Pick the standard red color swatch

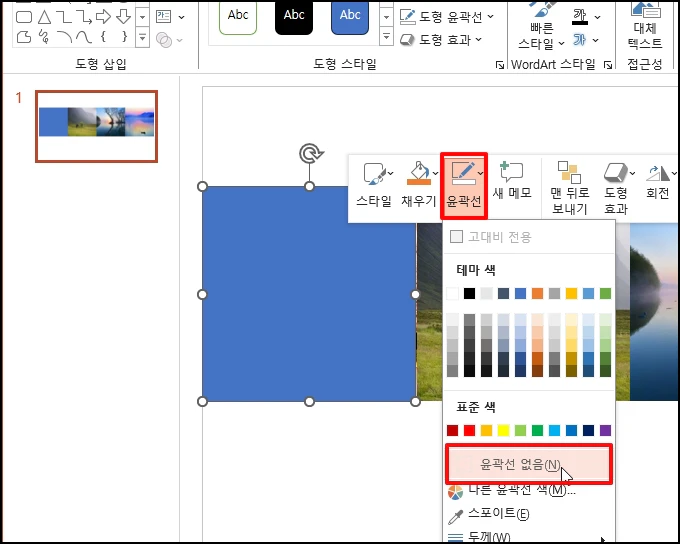pos(469,430)
